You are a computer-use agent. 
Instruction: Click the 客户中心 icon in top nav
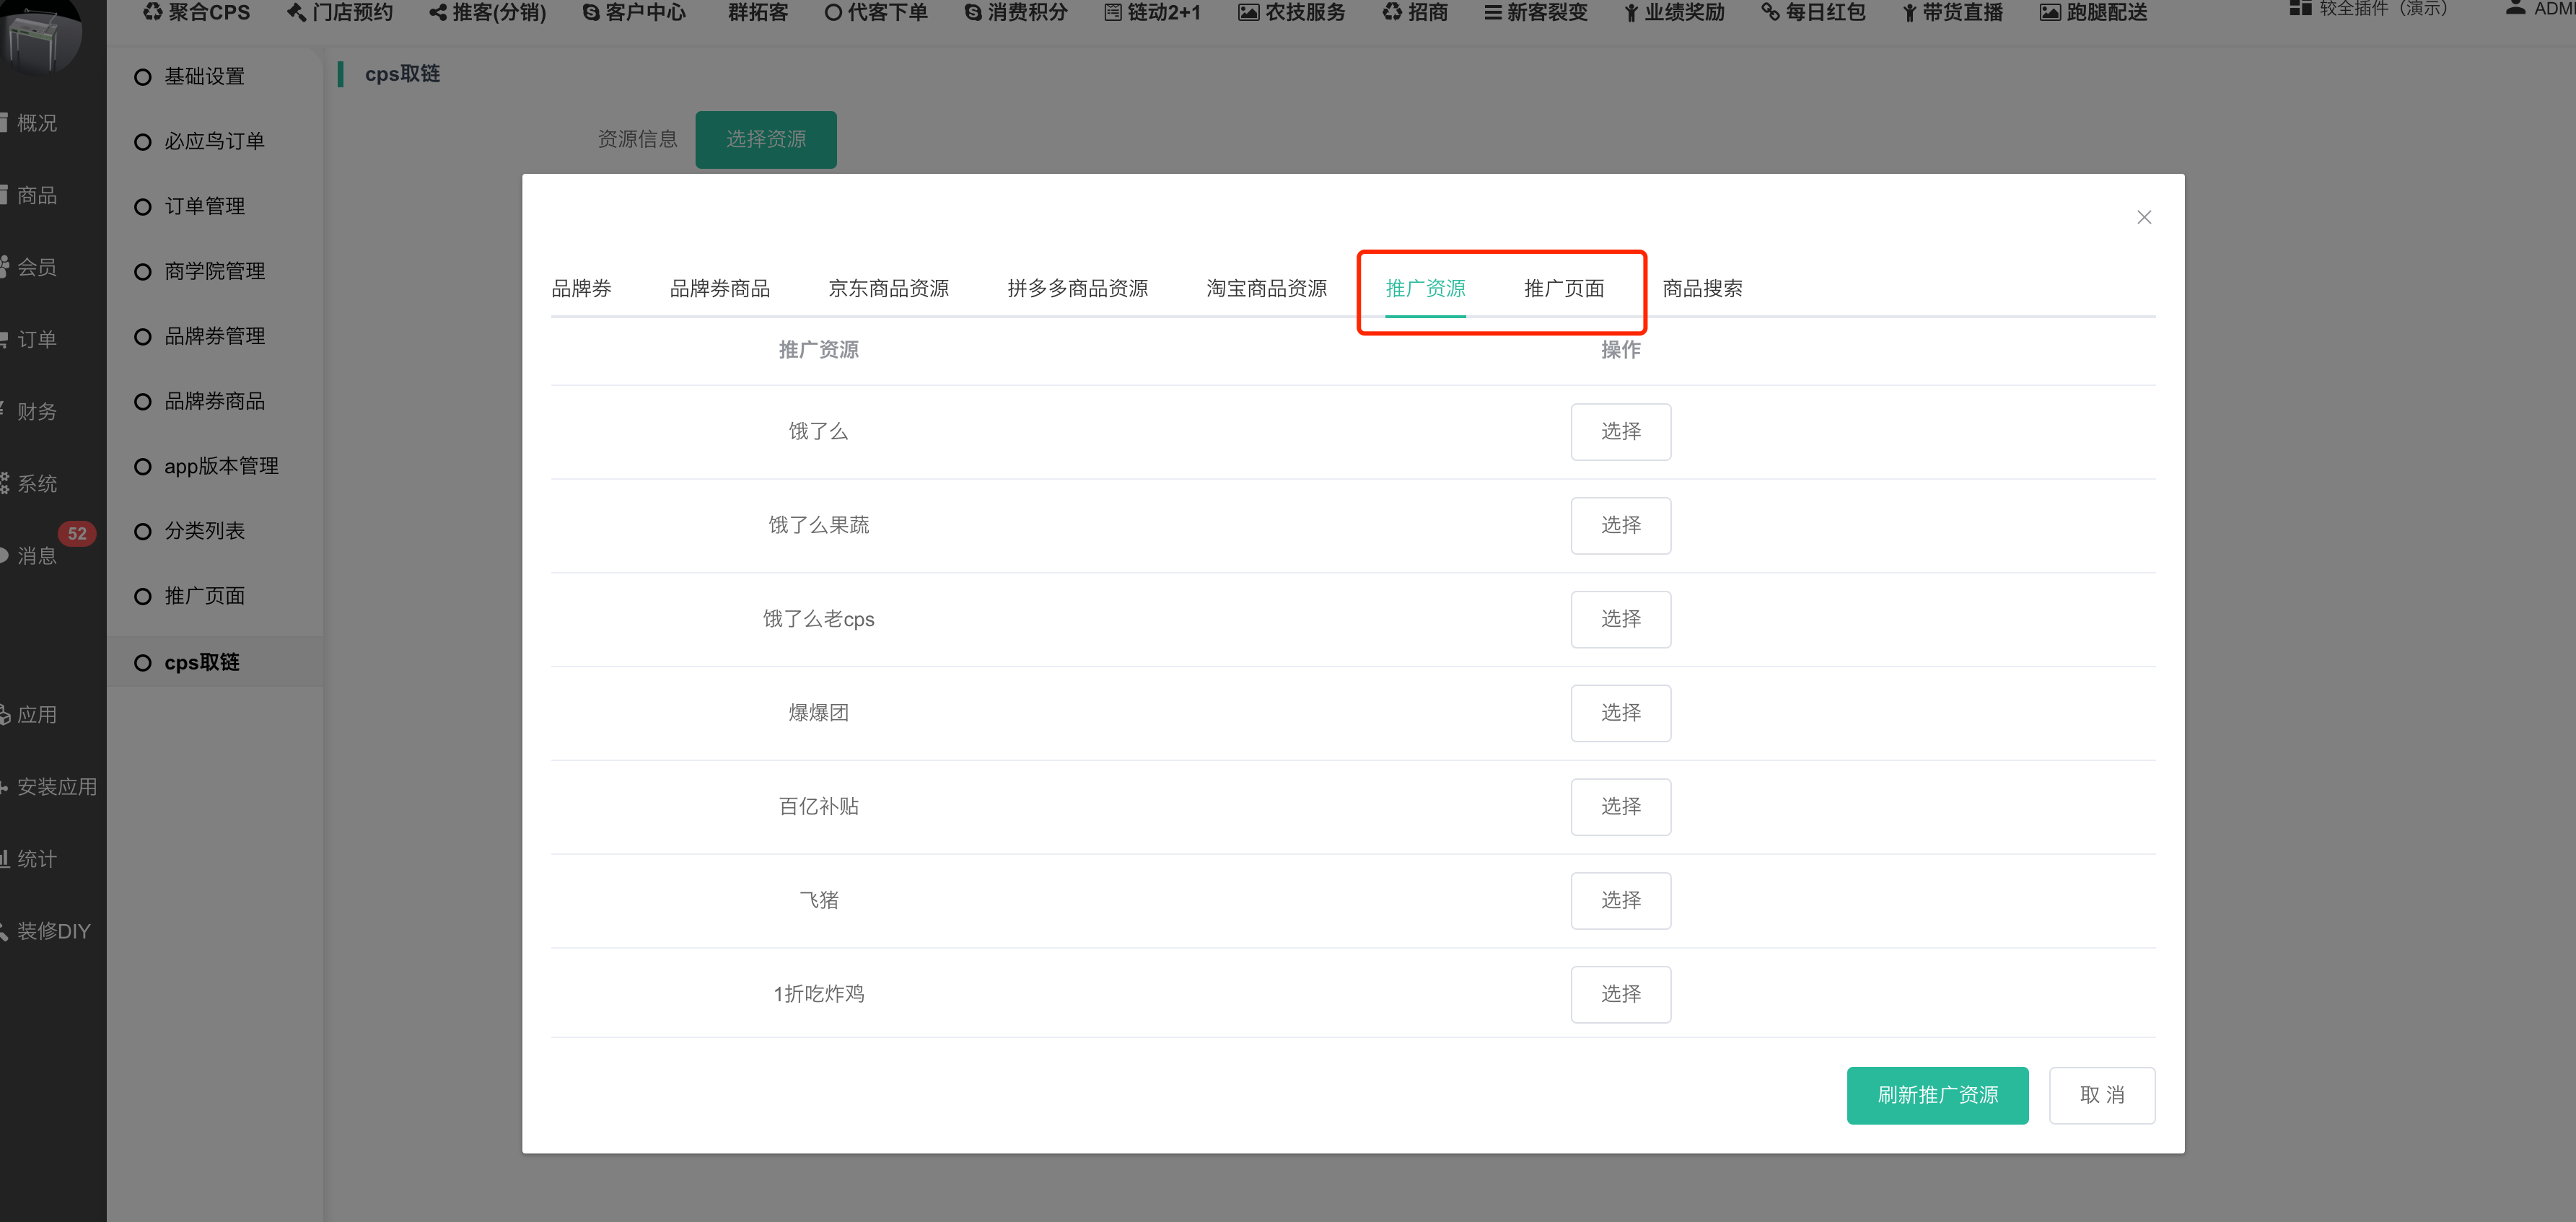pos(591,13)
